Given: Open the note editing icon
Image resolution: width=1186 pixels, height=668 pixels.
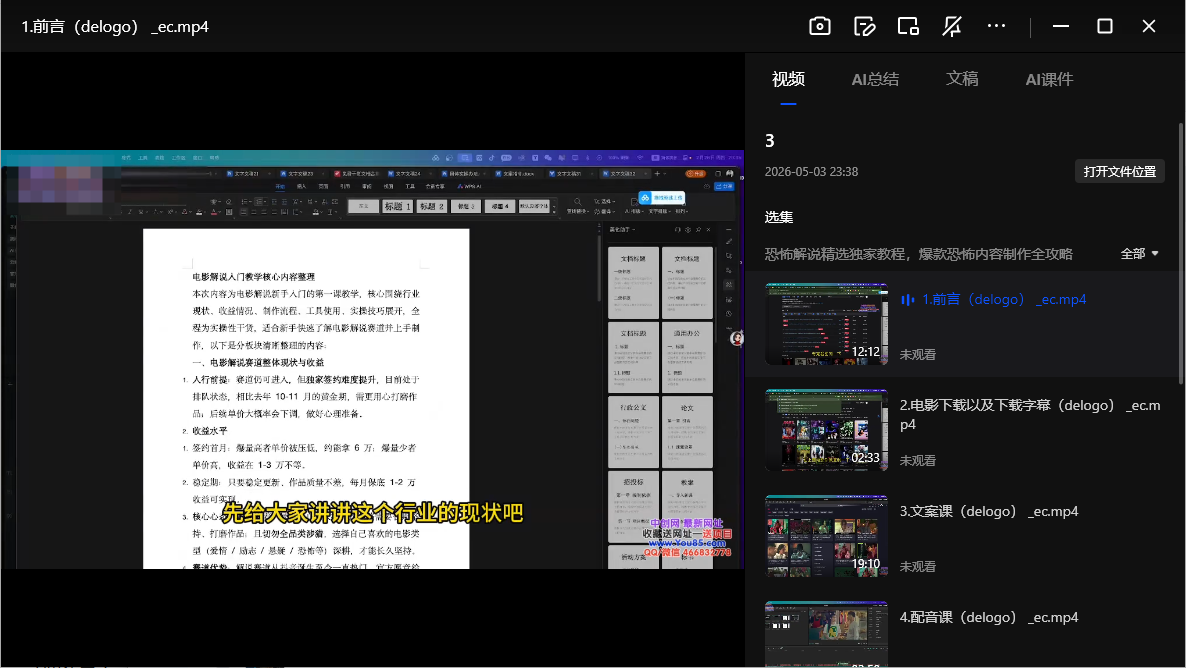Looking at the screenshot, I should 864,26.
